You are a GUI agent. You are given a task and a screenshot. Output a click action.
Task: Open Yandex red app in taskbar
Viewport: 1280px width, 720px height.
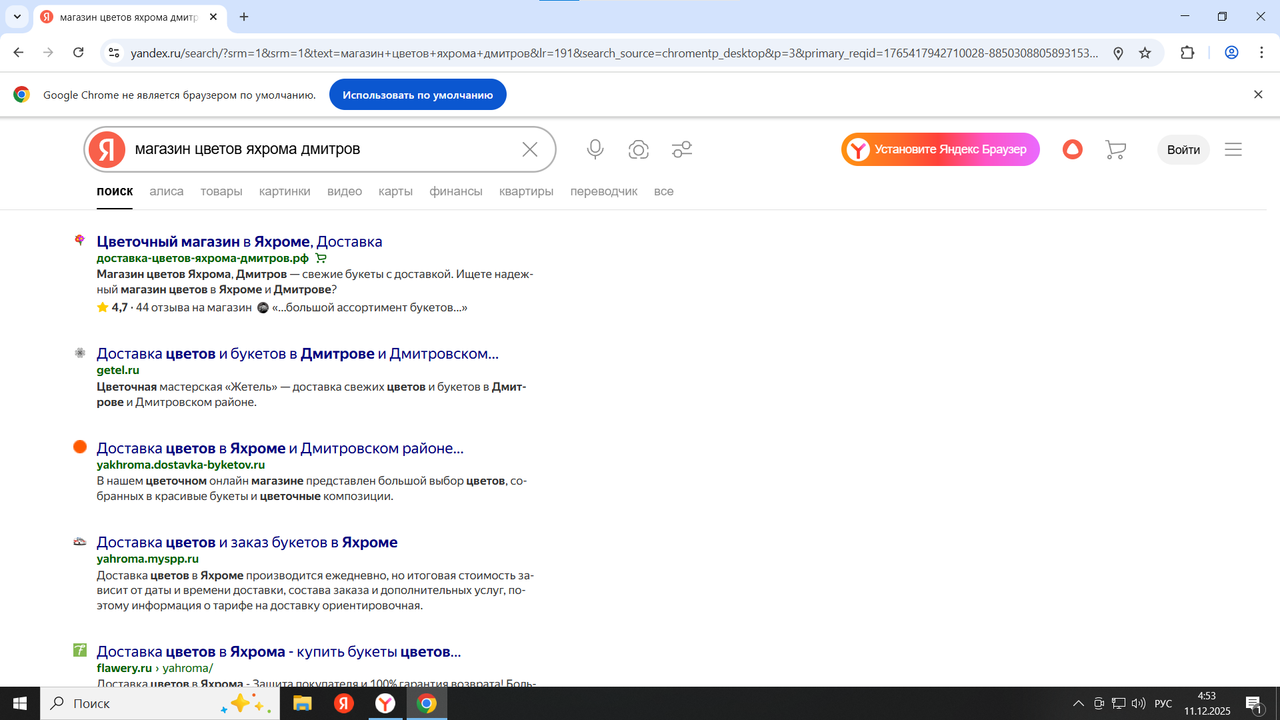[x=344, y=703]
